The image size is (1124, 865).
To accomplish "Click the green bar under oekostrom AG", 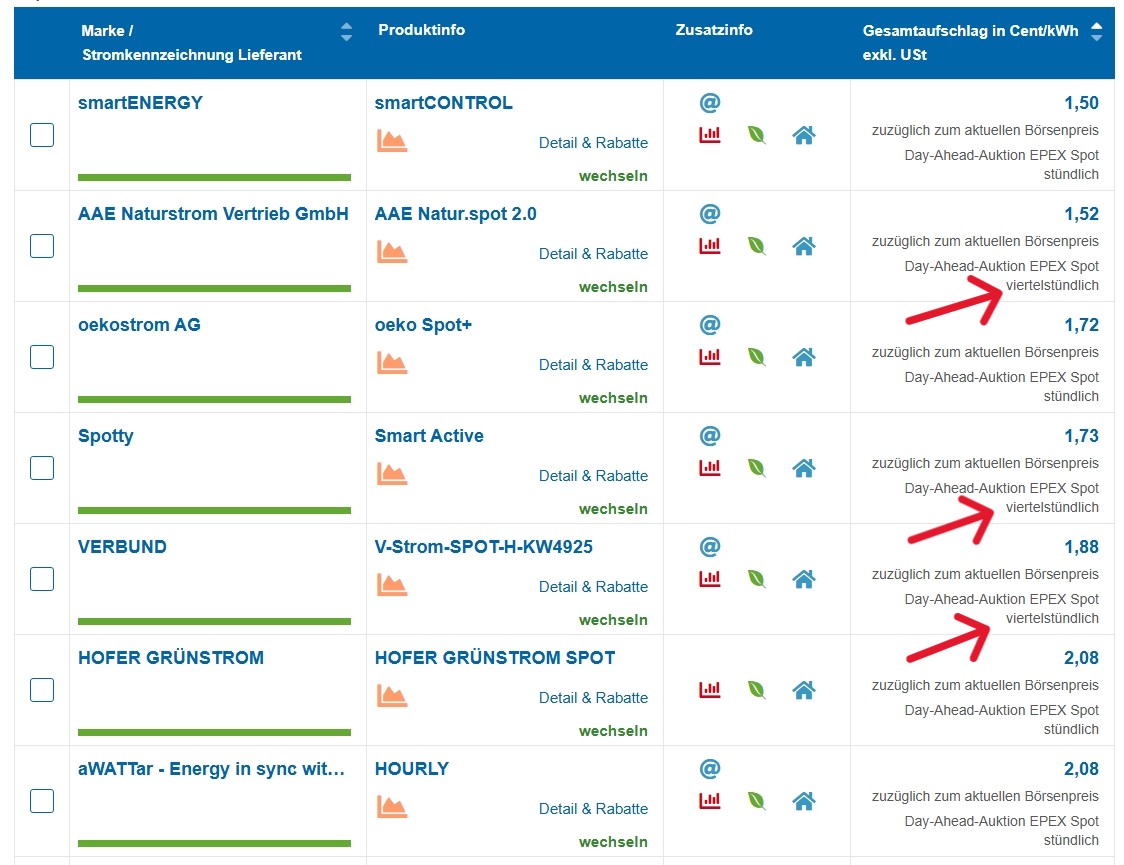I will tap(214, 399).
